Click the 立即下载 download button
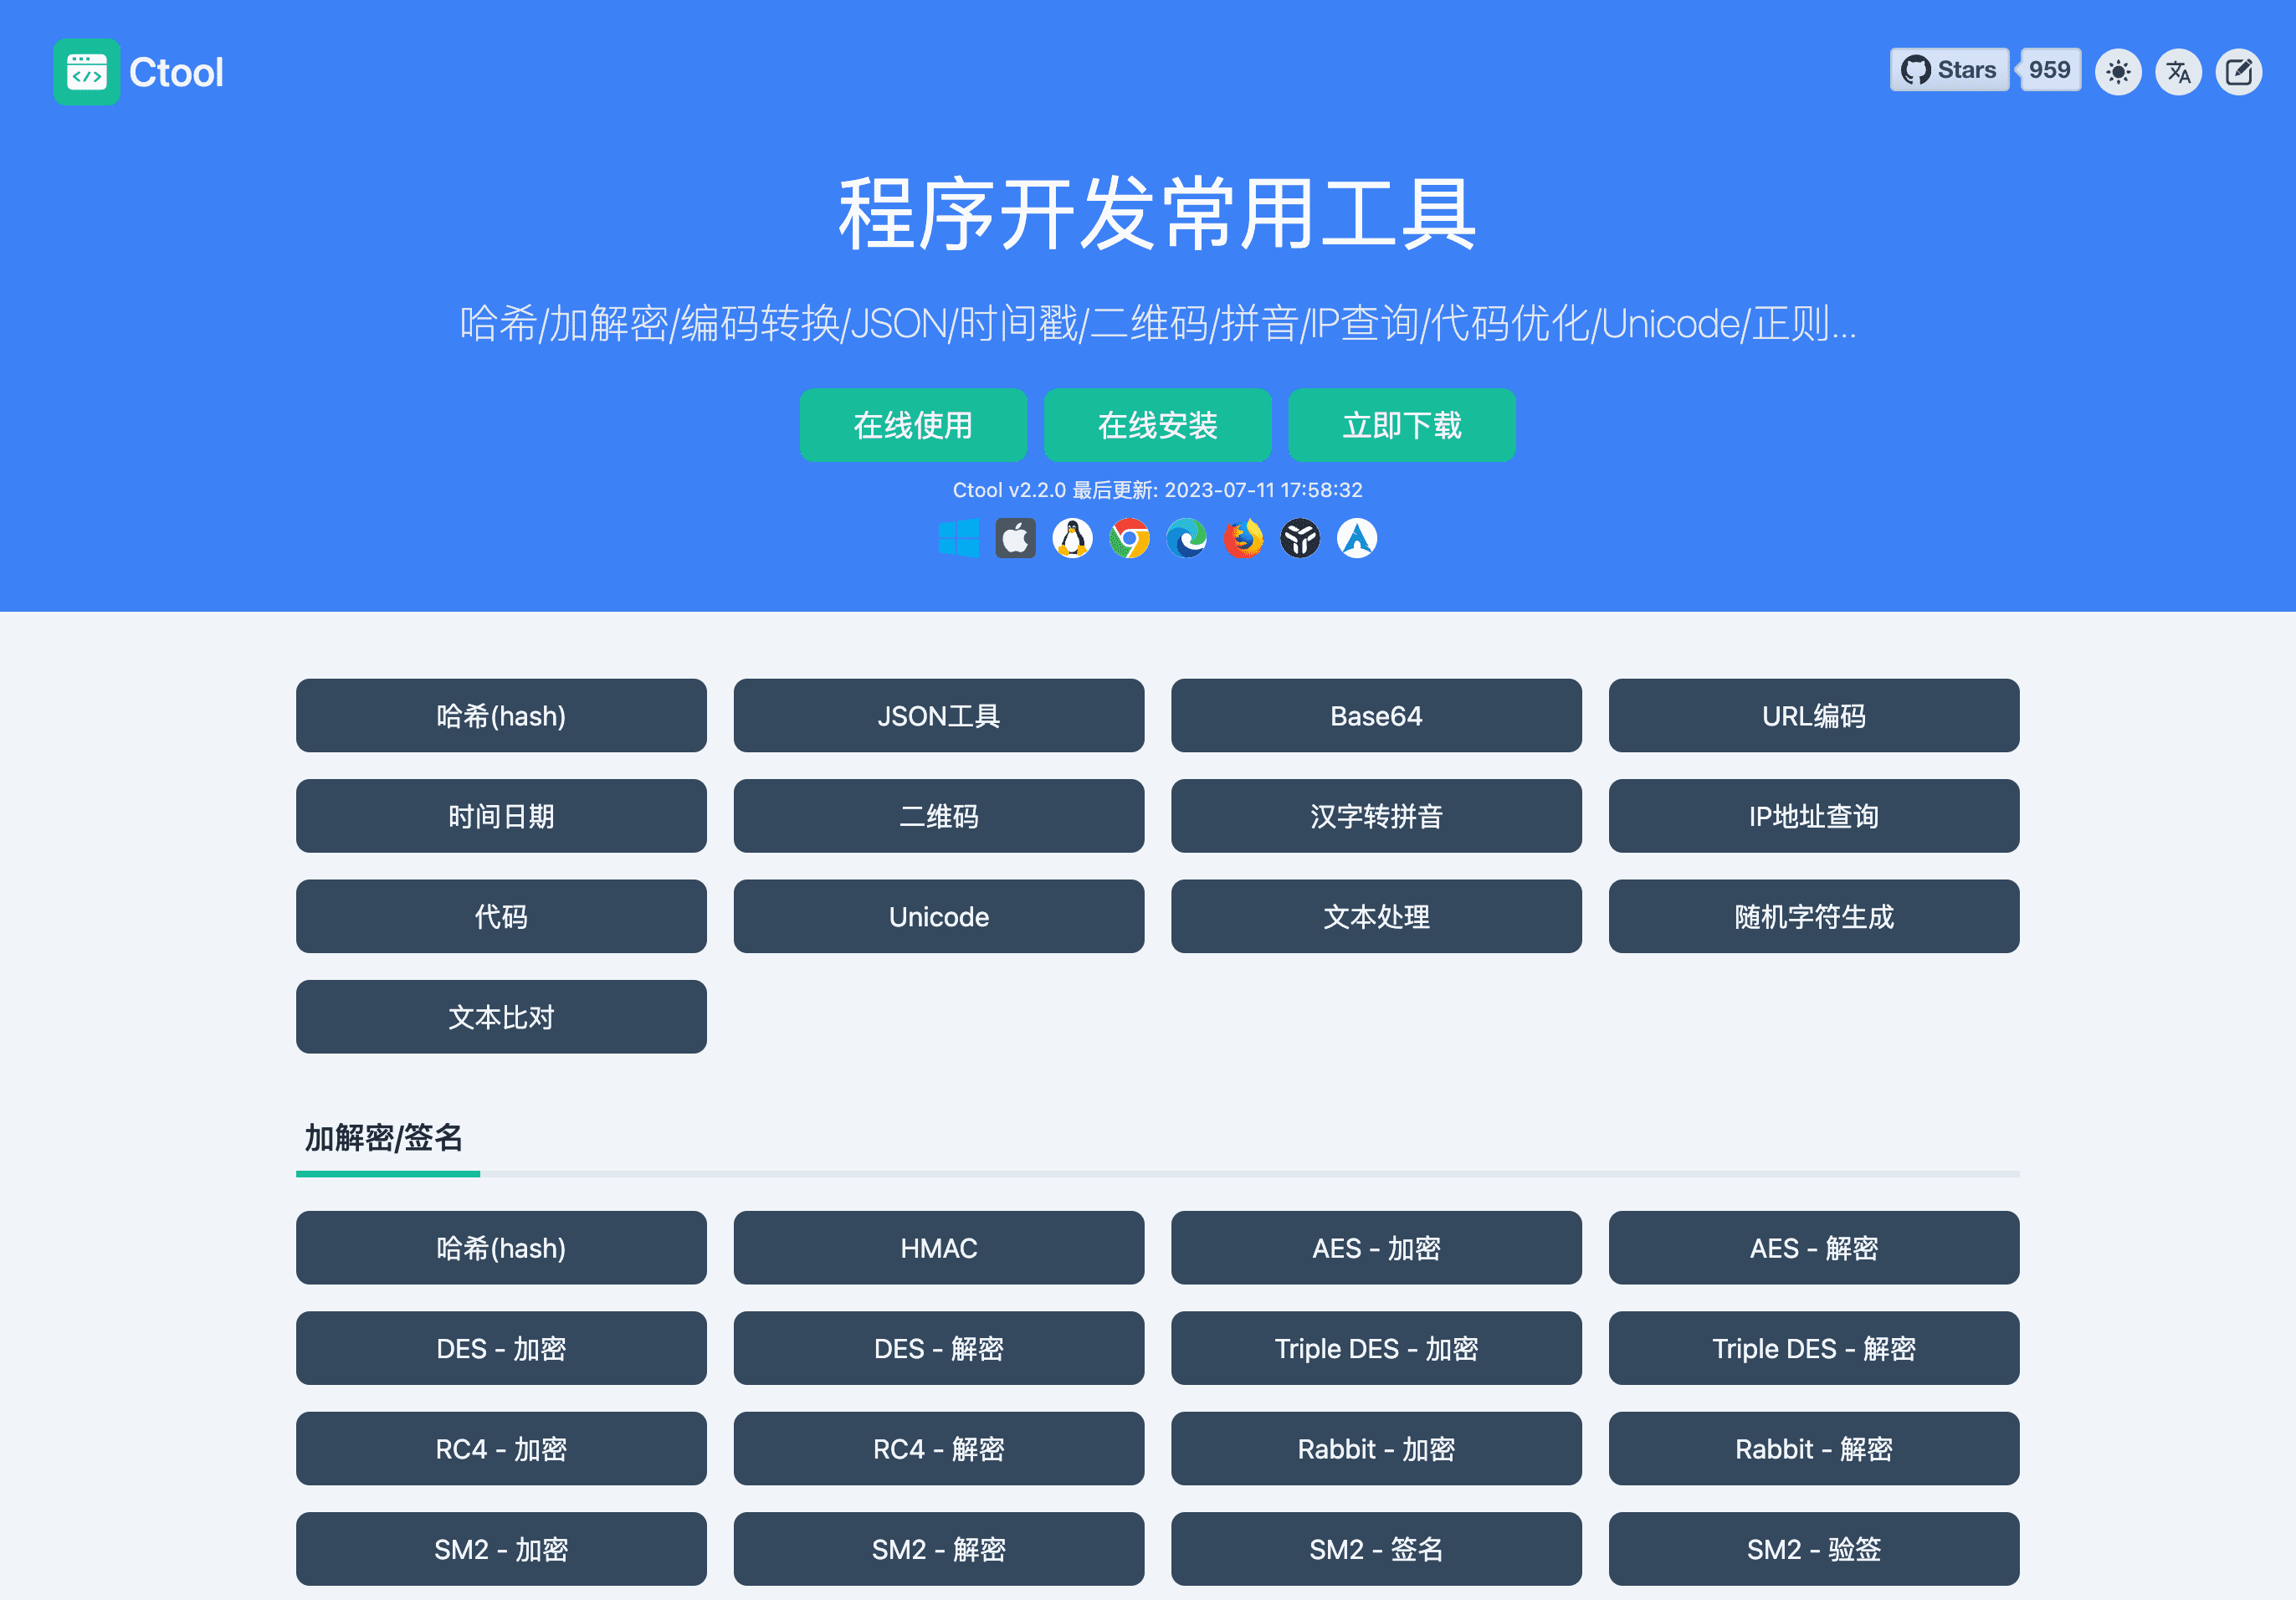 [x=1402, y=424]
